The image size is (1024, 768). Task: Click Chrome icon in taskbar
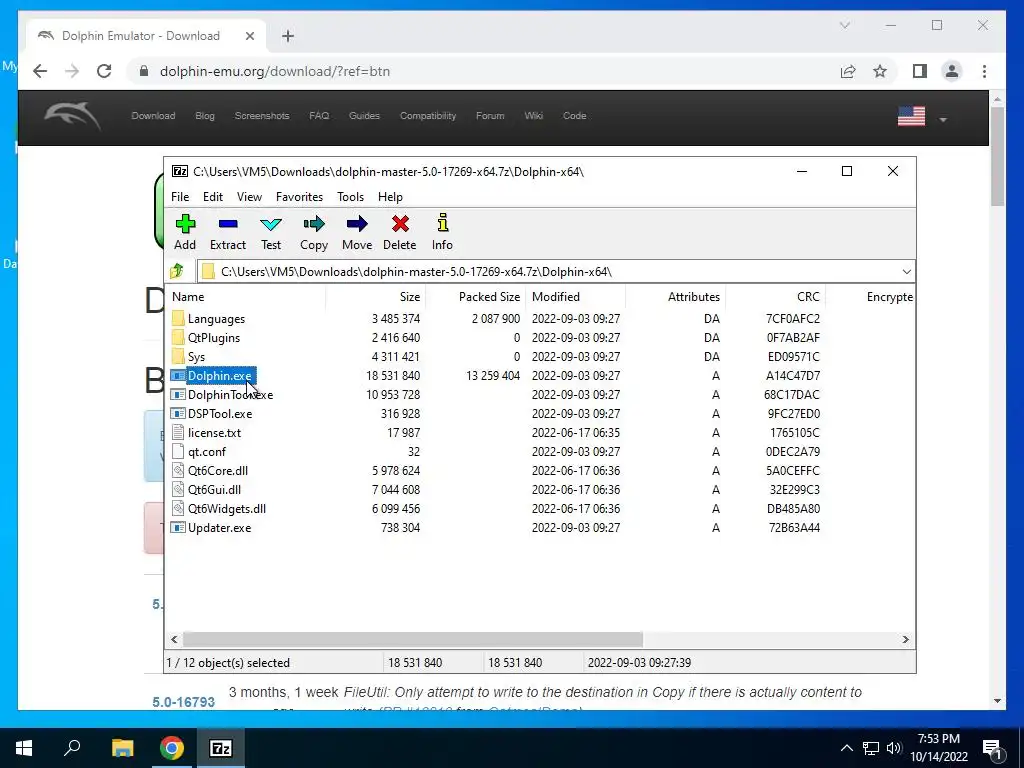pyautogui.click(x=171, y=748)
